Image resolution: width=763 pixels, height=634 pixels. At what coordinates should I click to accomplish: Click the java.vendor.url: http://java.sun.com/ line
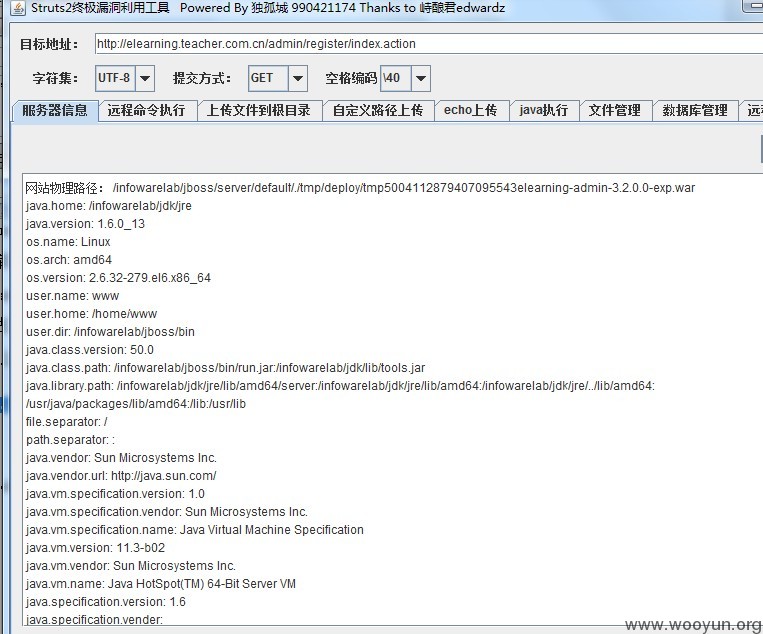(121, 476)
